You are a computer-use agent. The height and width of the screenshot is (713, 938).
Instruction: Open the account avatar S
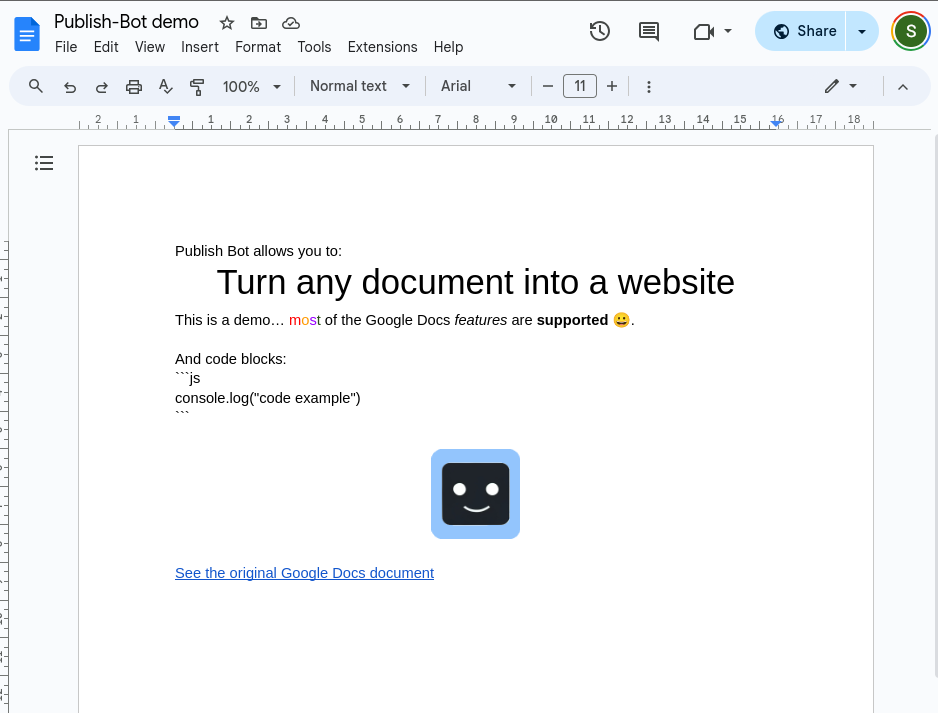pos(910,31)
